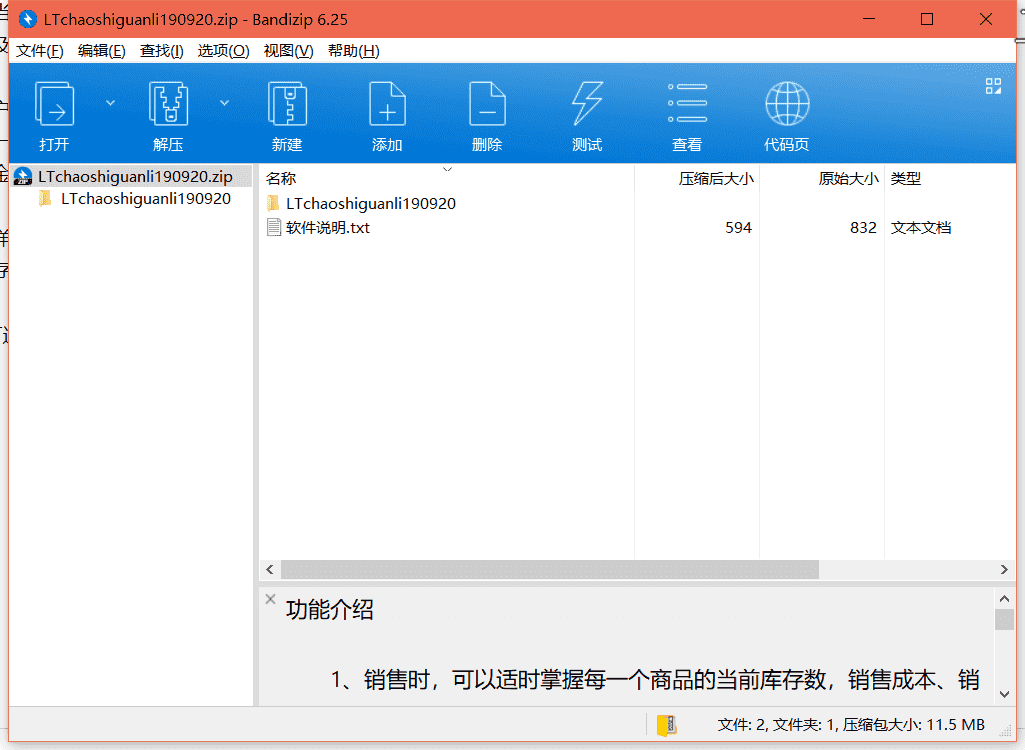The image size is (1025, 750).
Task: Click the horizontal scrollbar thumb in file list
Action: pyautogui.click(x=550, y=570)
